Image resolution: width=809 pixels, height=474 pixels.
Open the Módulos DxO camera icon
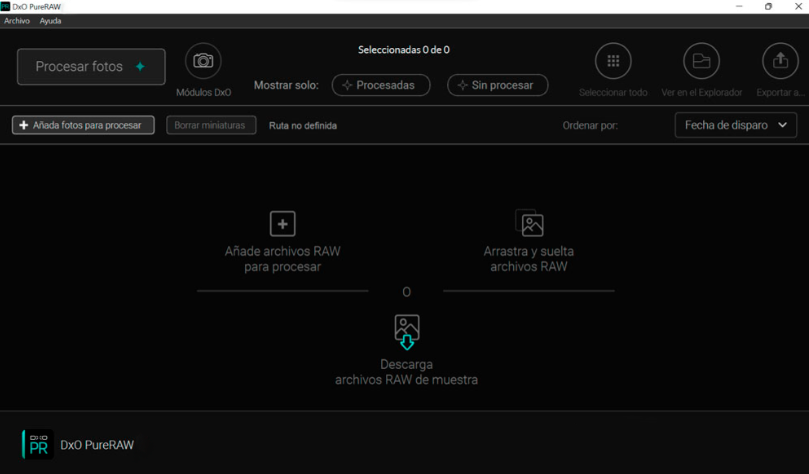[x=203, y=61]
